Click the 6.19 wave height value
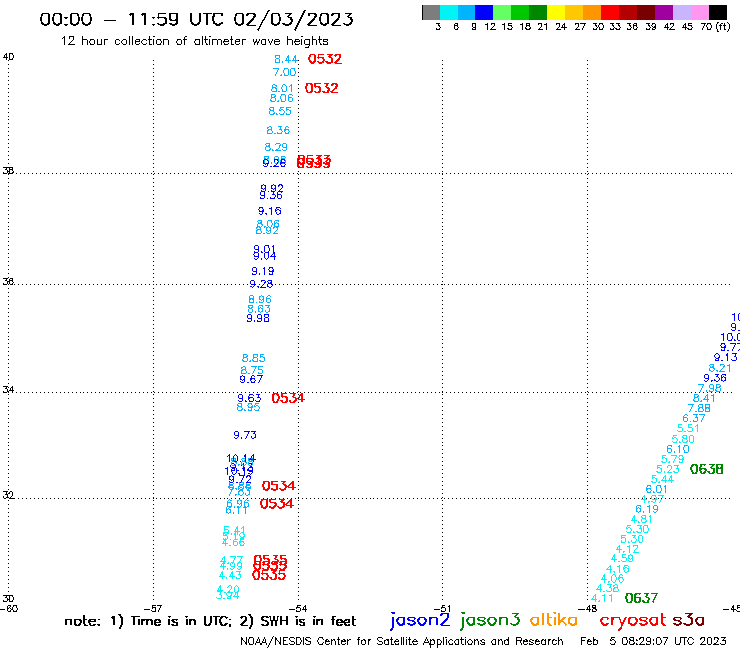Screen dimensions: 740x650 point(647,509)
